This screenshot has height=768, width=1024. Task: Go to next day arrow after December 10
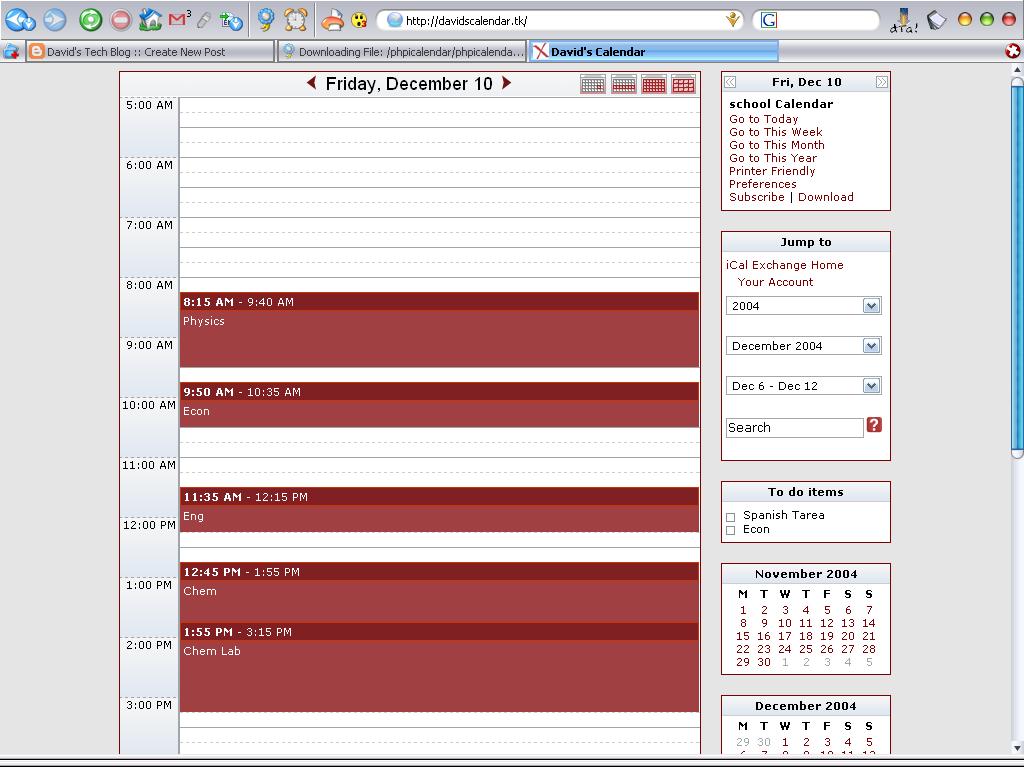(x=506, y=83)
